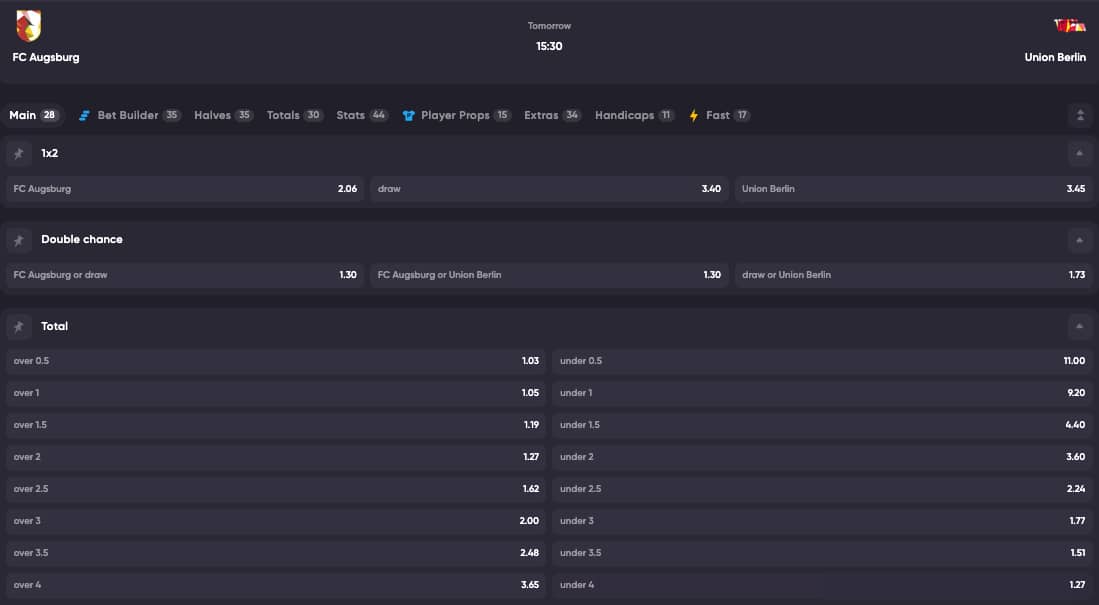The image size is (1099, 605).
Task: Switch to the Bet Builder tab
Action: pos(129,115)
